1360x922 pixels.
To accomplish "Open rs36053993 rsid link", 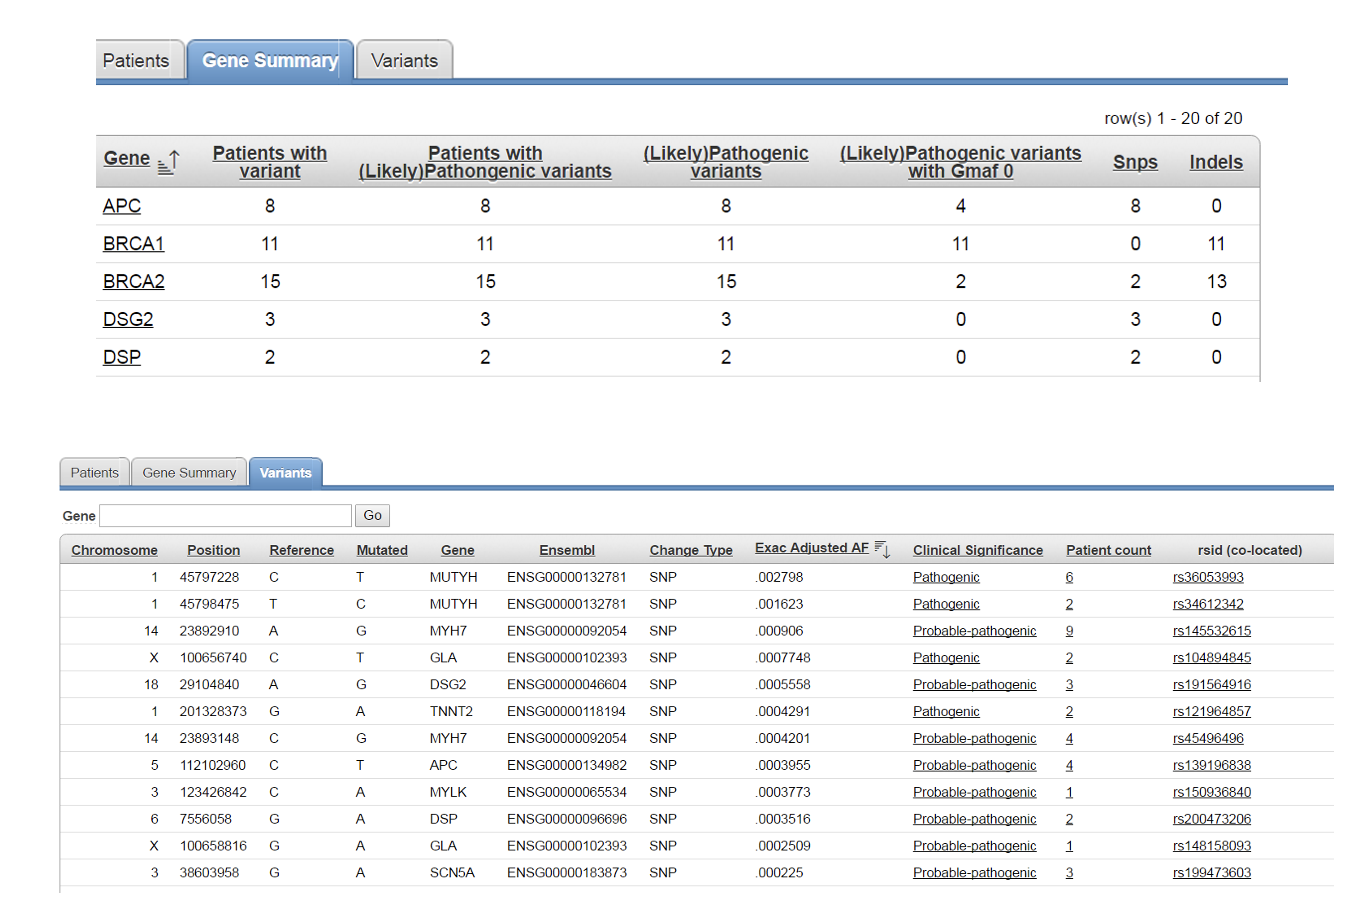I will click(1208, 577).
